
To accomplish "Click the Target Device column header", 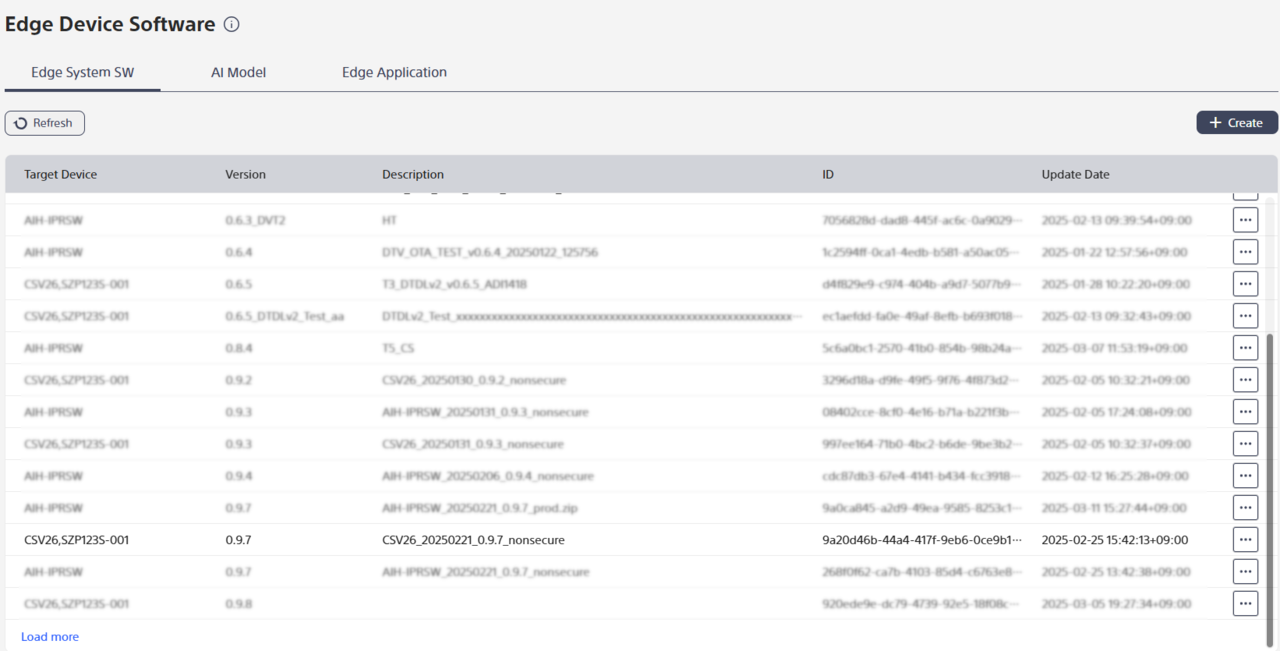I will (61, 174).
